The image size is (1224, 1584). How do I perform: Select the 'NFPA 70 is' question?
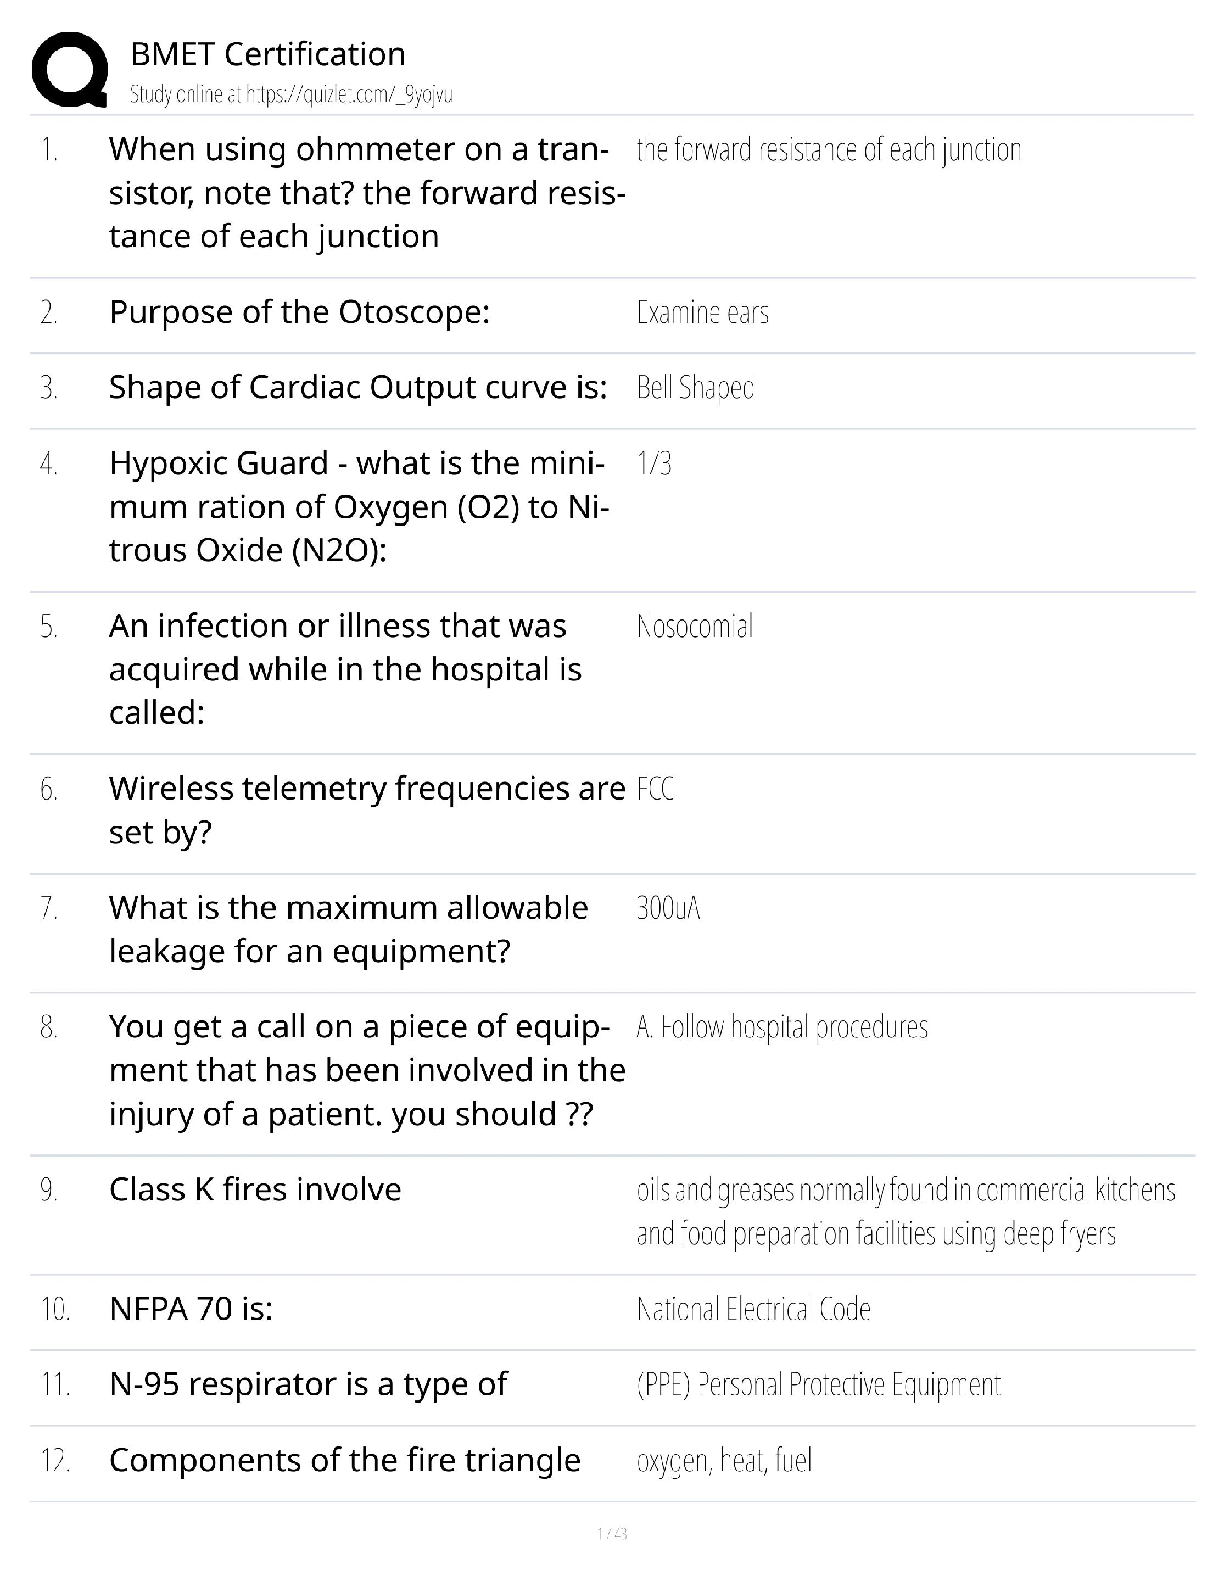(191, 1308)
